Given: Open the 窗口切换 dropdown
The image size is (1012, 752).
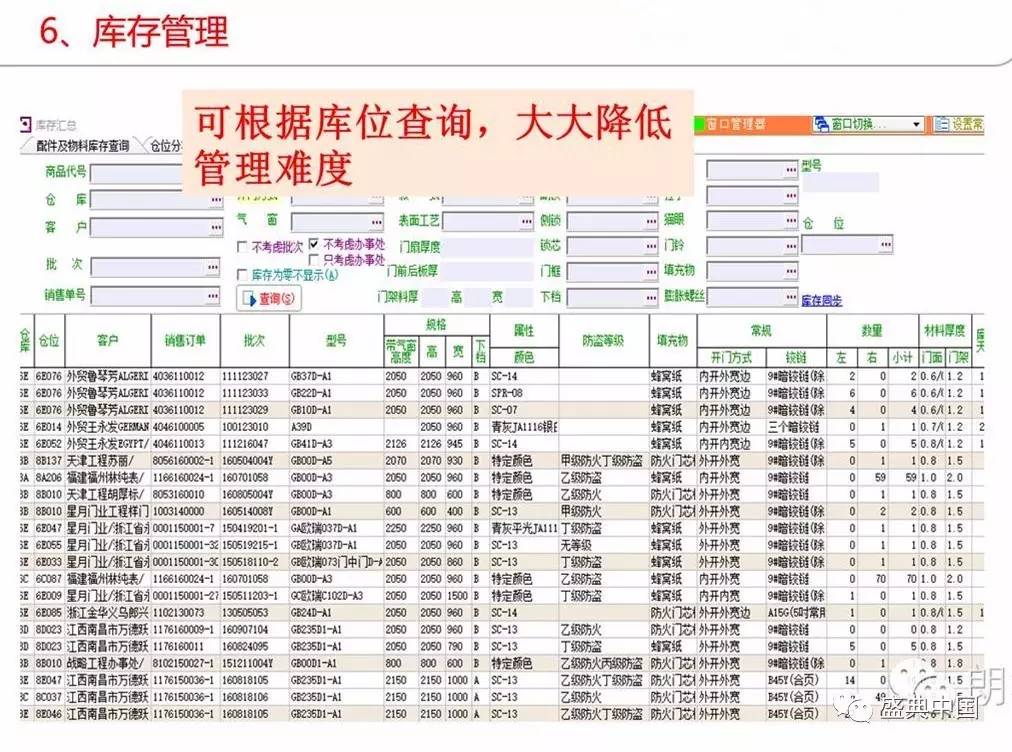Looking at the screenshot, I should tap(916, 125).
